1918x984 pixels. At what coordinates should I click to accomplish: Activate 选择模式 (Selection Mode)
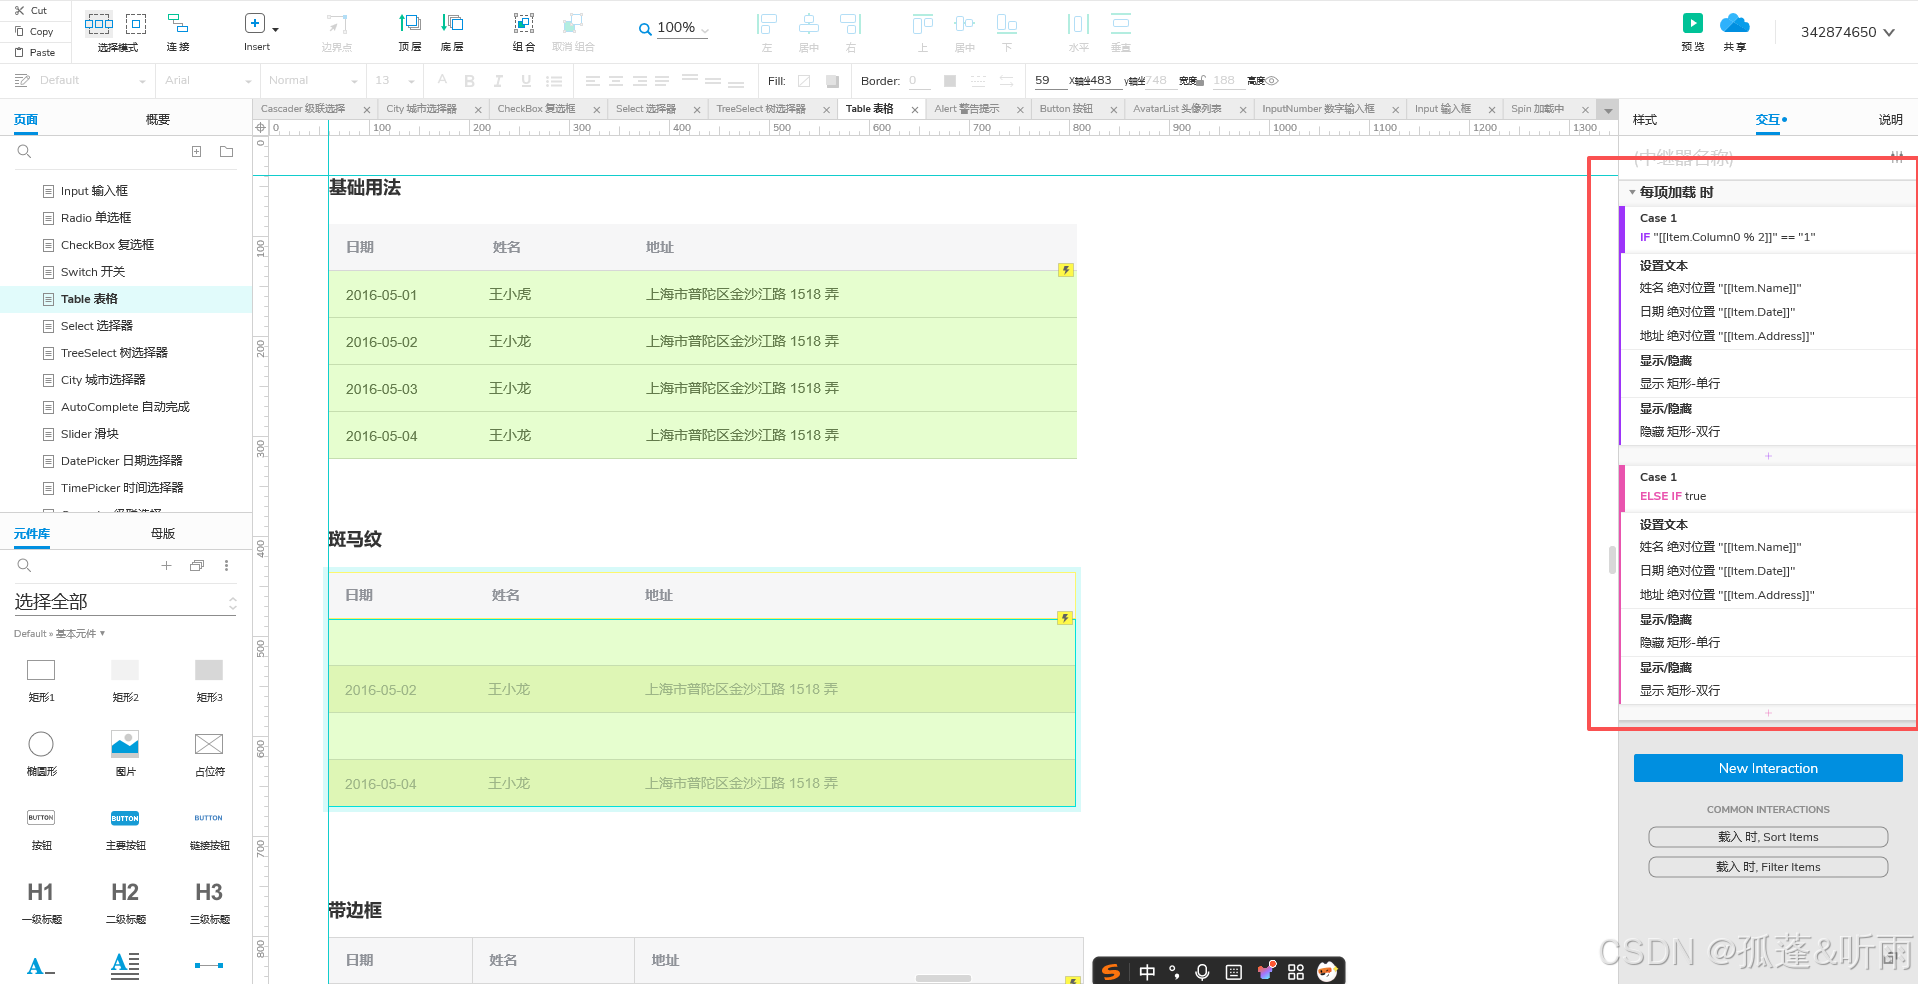pyautogui.click(x=98, y=27)
